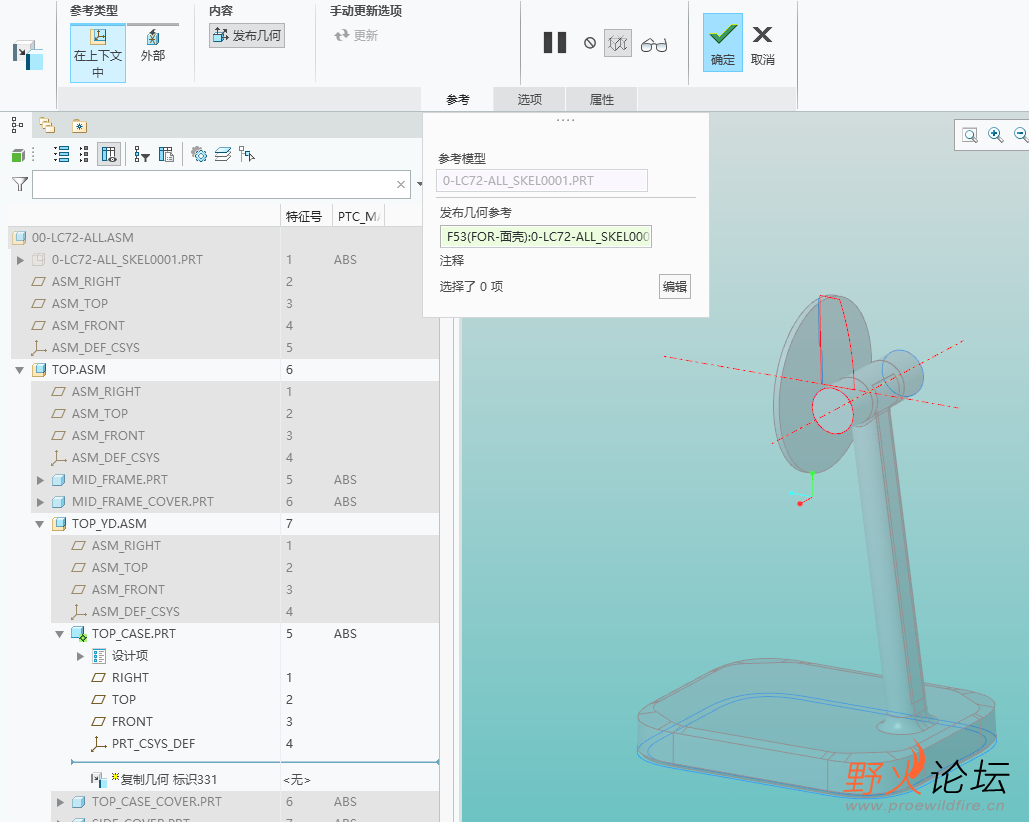
Task: Click the 更新 manual update option
Action: [x=356, y=35]
